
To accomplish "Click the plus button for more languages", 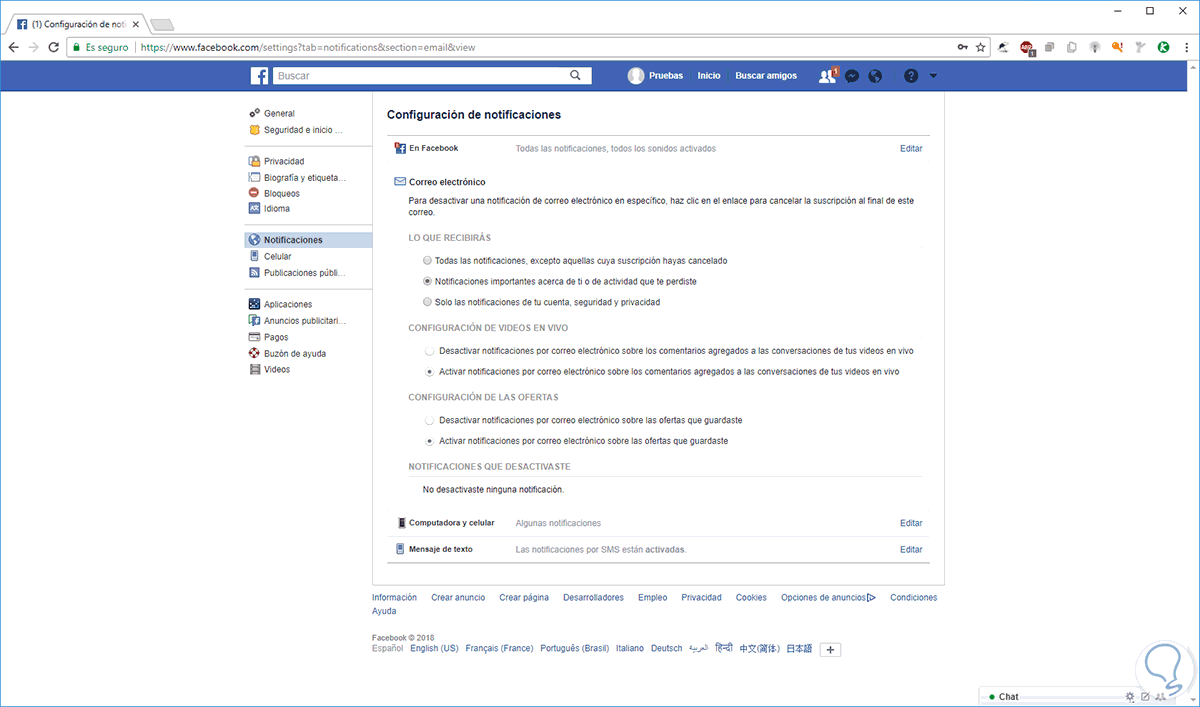I will pos(831,649).
